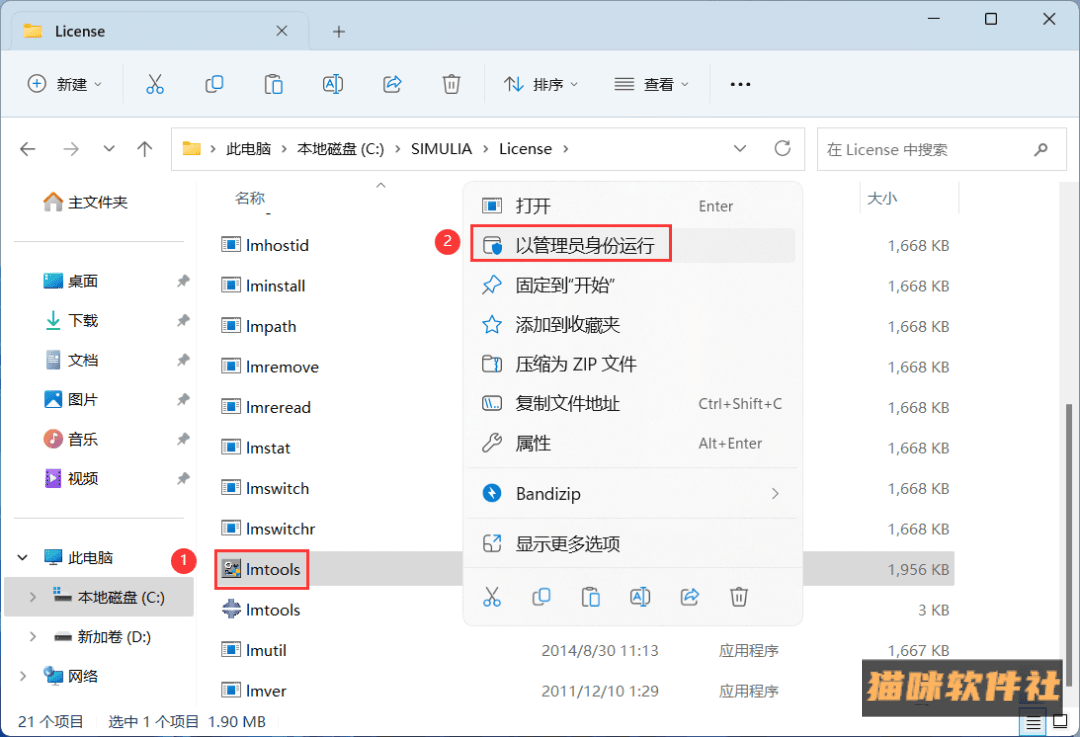Open 图片 in the sidebar
Screen dimensions: 1080x737
click(x=71, y=399)
